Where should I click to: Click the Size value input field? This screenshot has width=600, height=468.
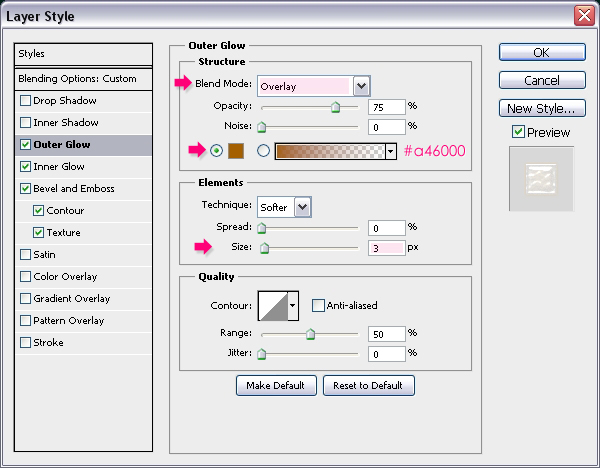[383, 249]
